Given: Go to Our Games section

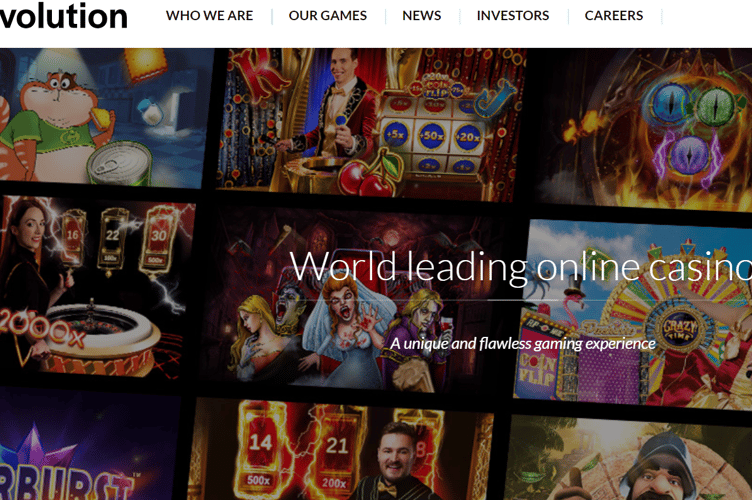Looking at the screenshot, I should [327, 16].
